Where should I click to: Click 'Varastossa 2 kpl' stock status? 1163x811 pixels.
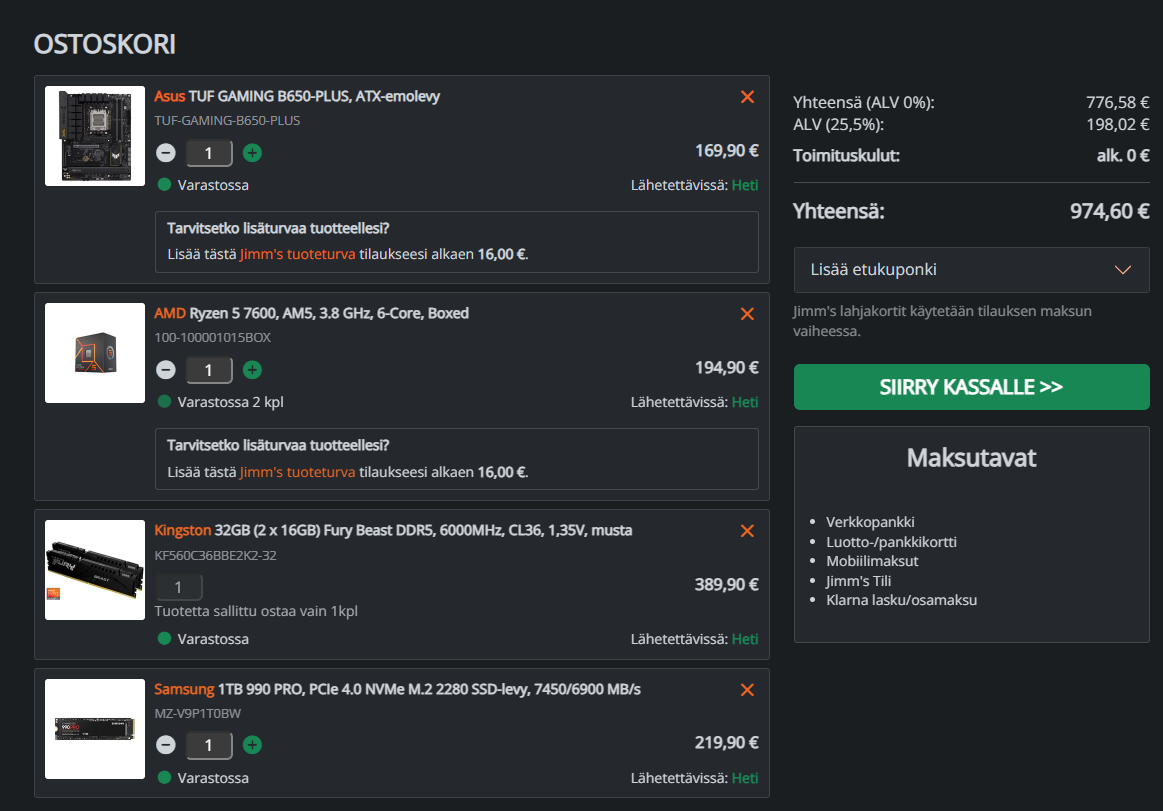tap(230, 402)
